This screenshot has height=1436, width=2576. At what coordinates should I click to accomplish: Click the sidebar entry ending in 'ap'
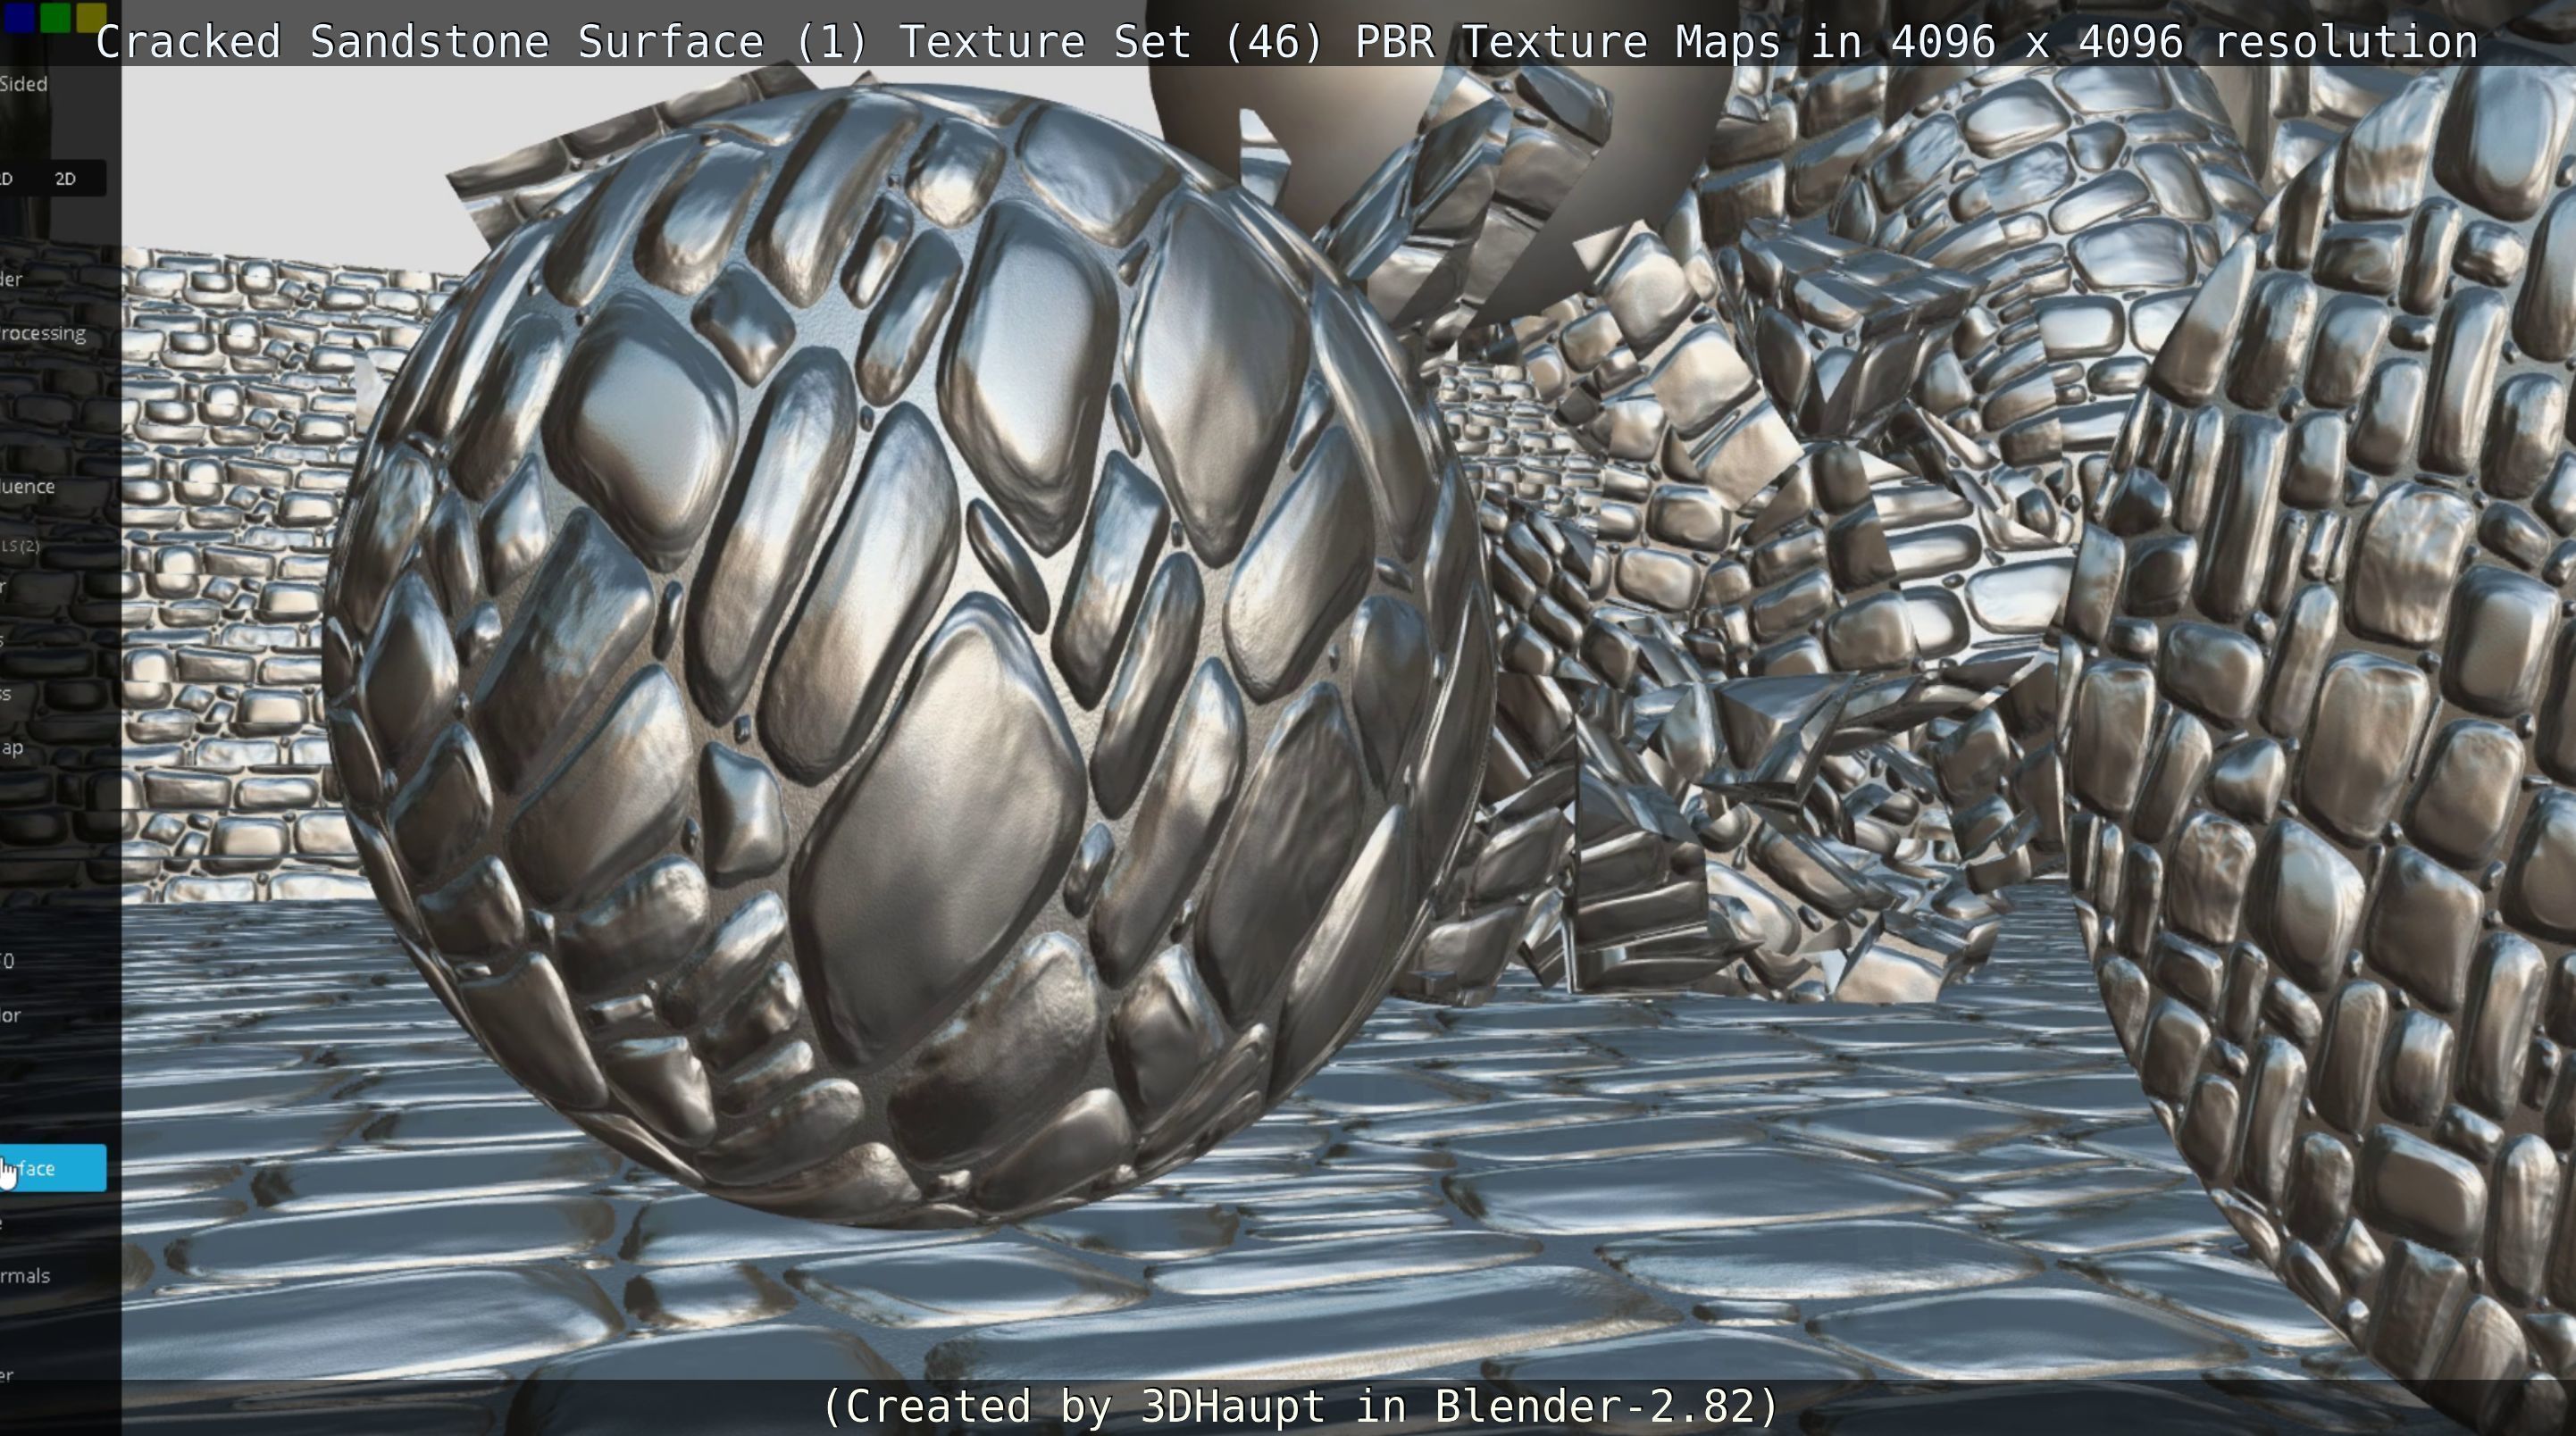(x=12, y=748)
